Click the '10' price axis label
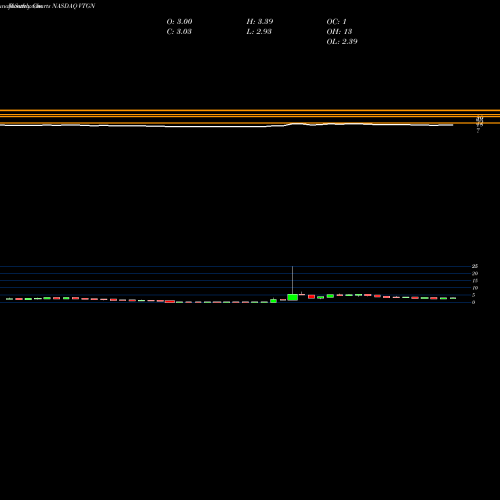 coord(475,288)
